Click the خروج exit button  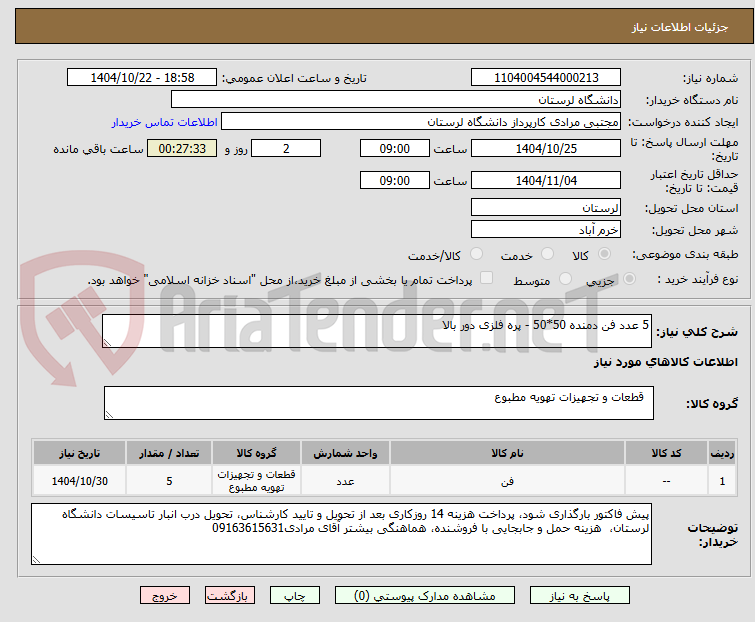(x=165, y=596)
